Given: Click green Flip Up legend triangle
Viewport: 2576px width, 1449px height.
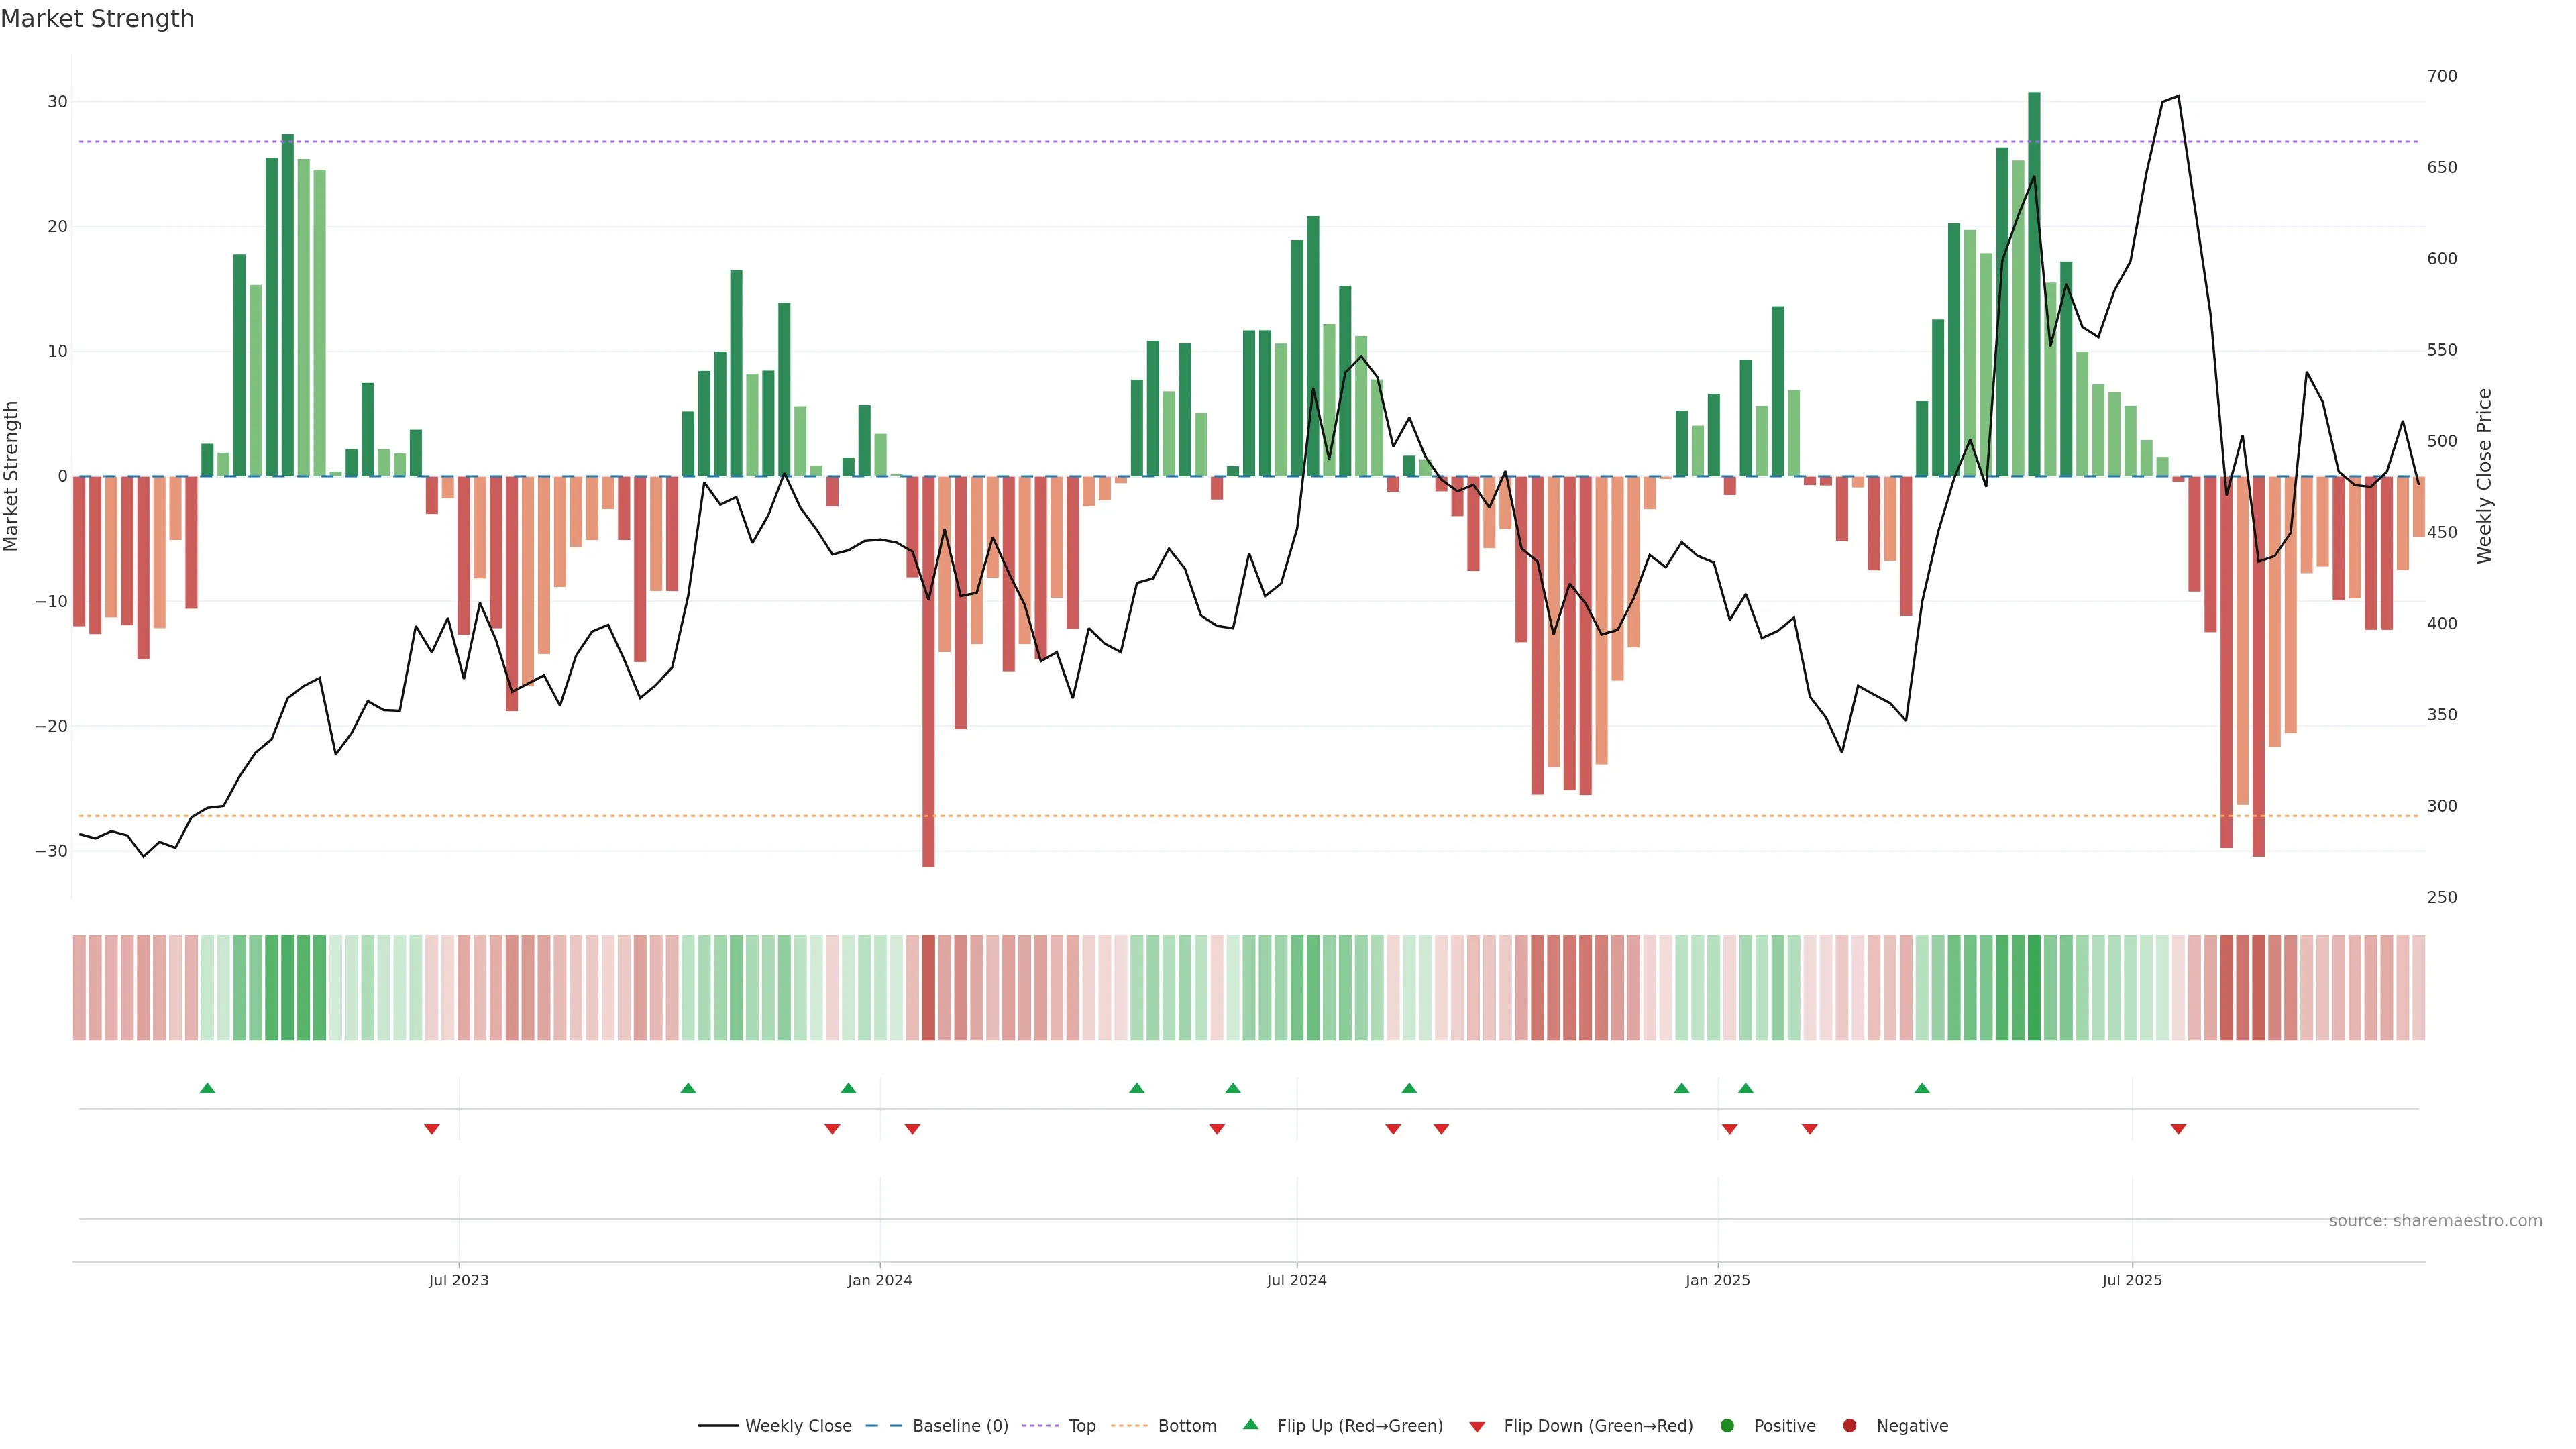Looking at the screenshot, I should click(x=1250, y=1425).
